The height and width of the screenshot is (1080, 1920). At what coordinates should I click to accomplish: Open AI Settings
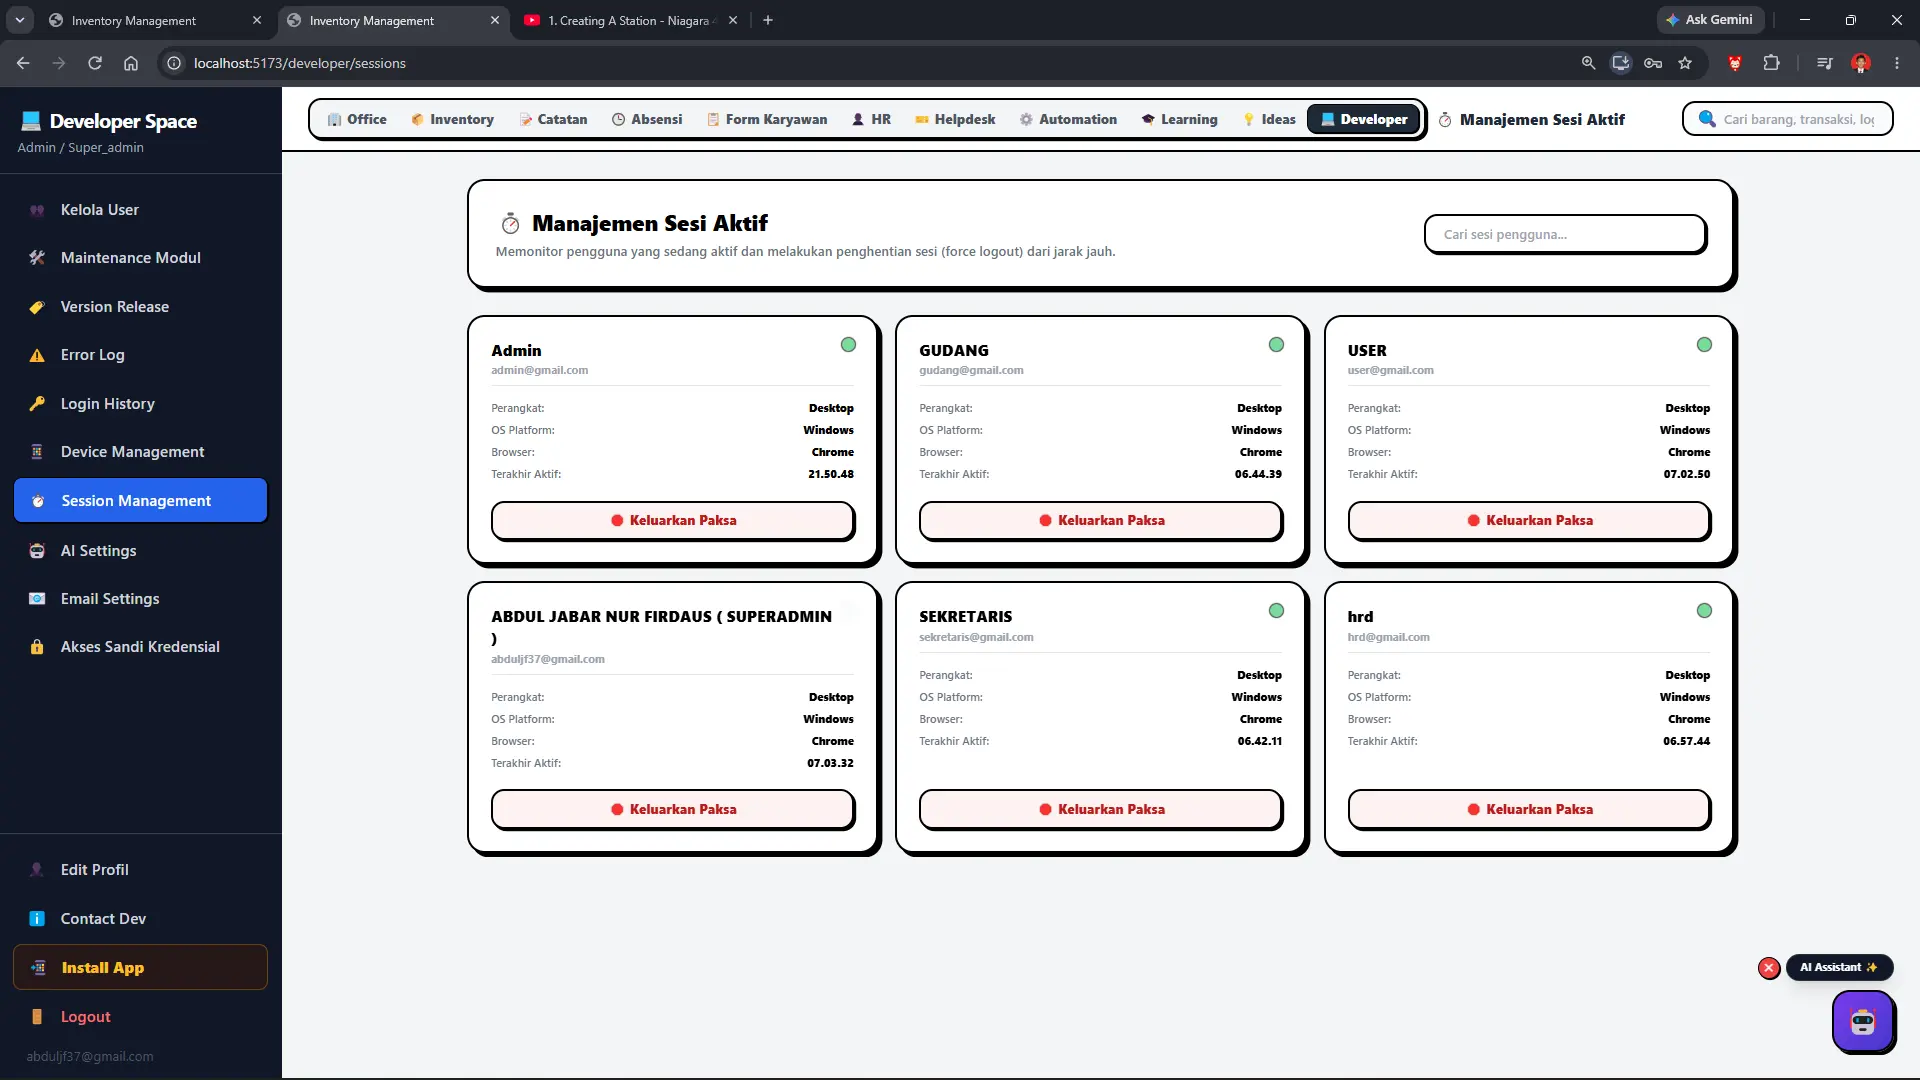pyautogui.click(x=140, y=551)
